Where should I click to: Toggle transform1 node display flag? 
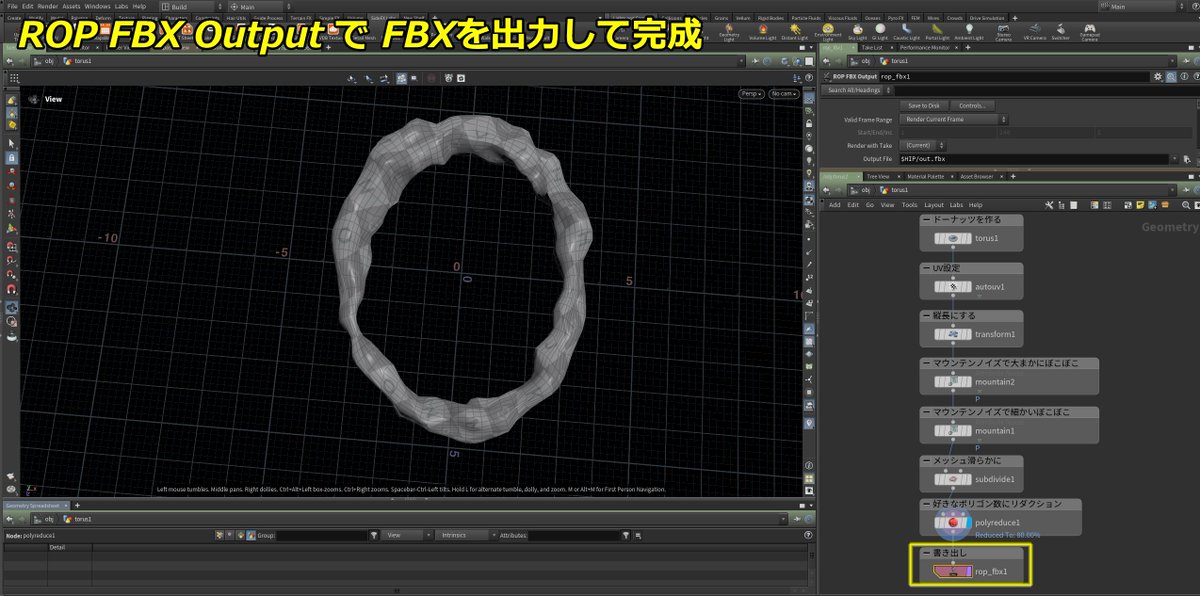point(970,334)
